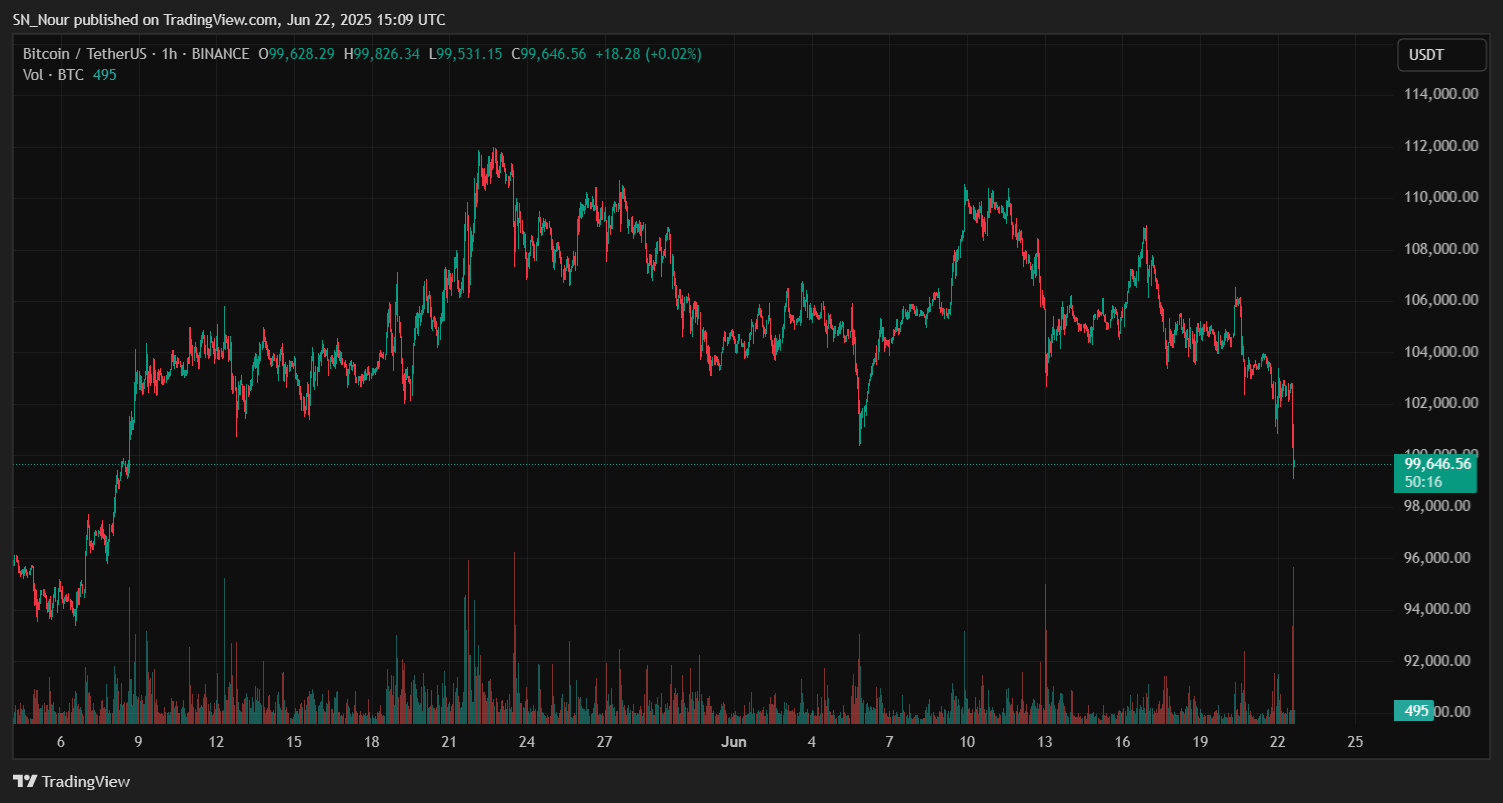Select the 21 date on time axis
The image size is (1503, 803).
[x=449, y=742]
